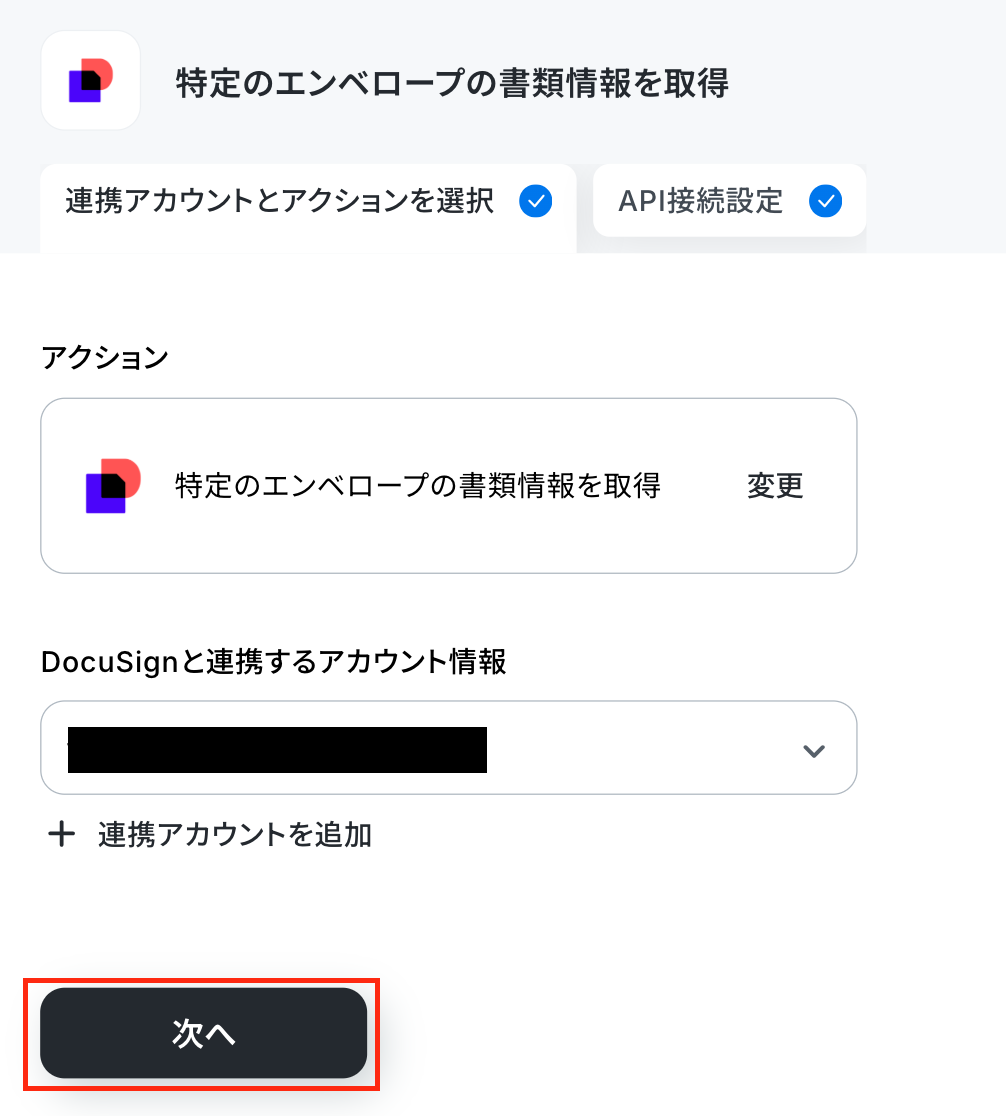Viewport: 1006px width, 1116px height.
Task: Open the DocuSign linked account select box
Action: point(449,747)
